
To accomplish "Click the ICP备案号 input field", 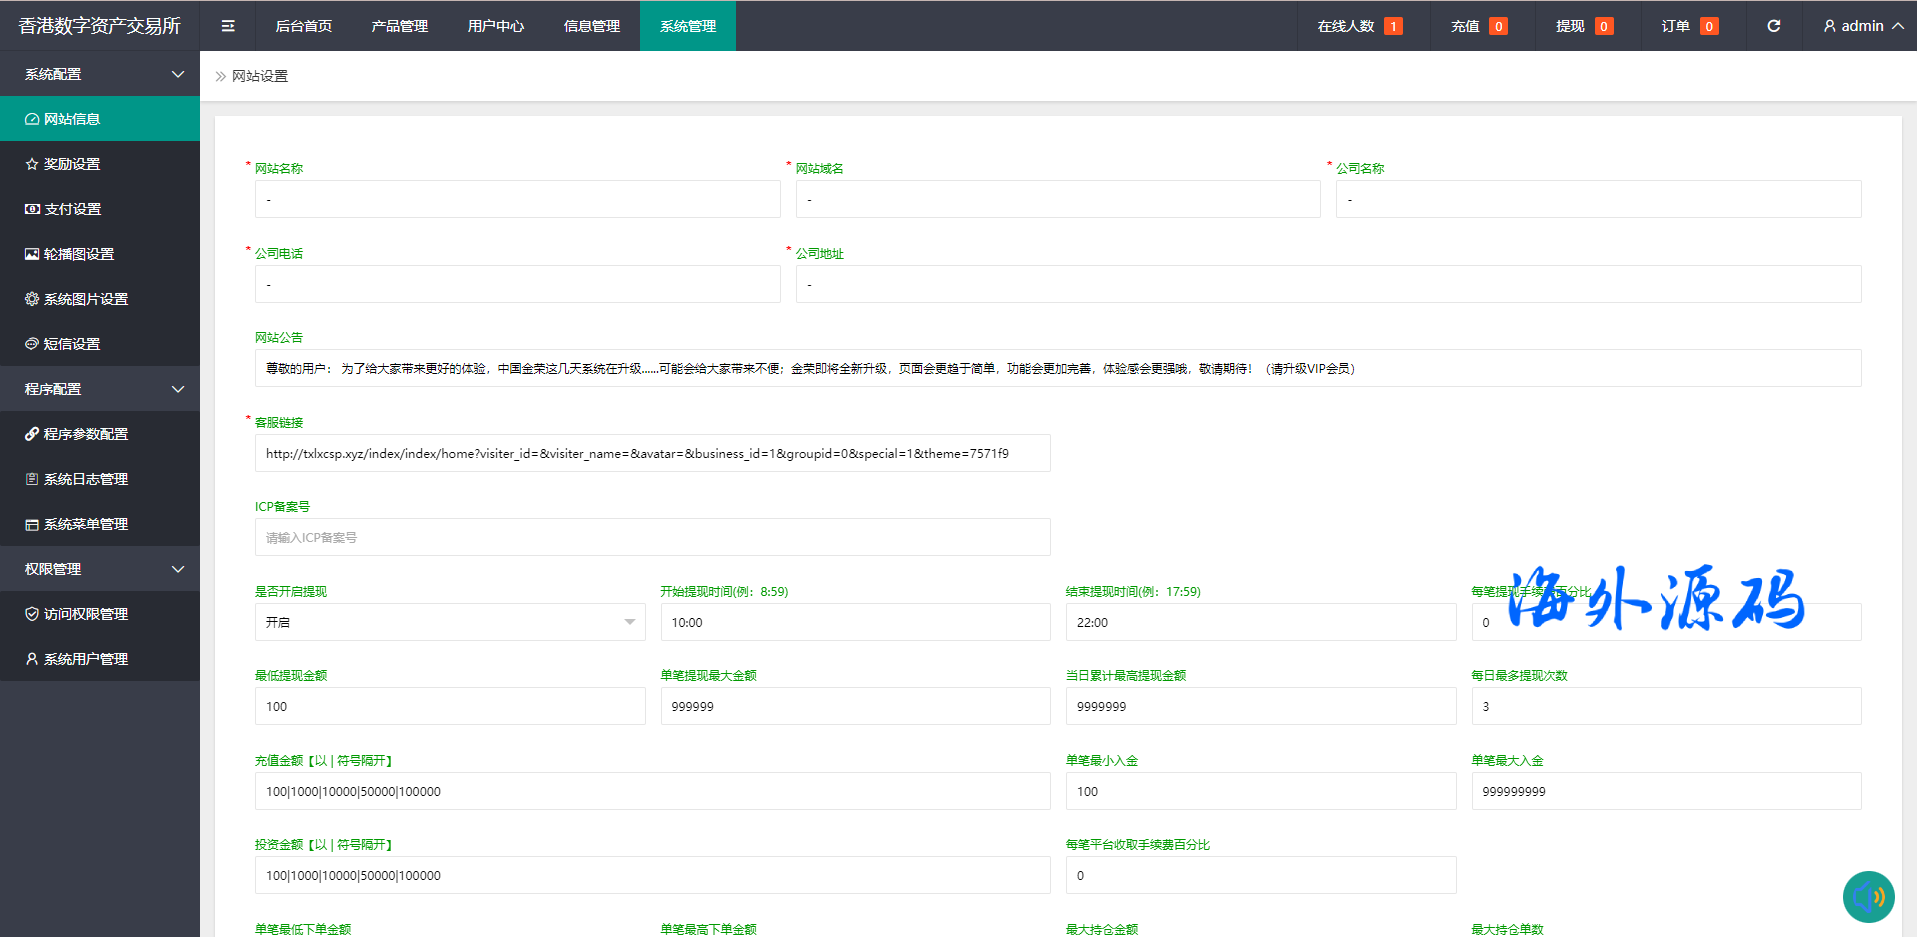I will coord(652,537).
